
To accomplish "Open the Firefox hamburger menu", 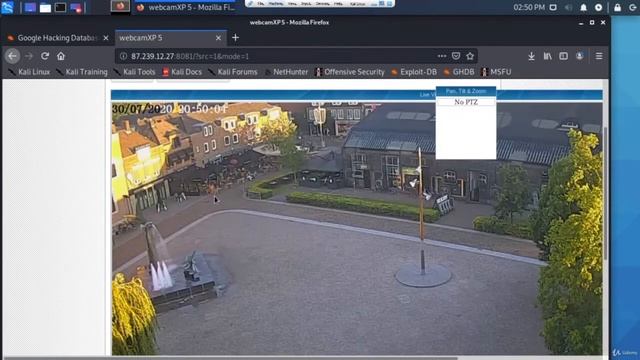I will (x=599, y=56).
